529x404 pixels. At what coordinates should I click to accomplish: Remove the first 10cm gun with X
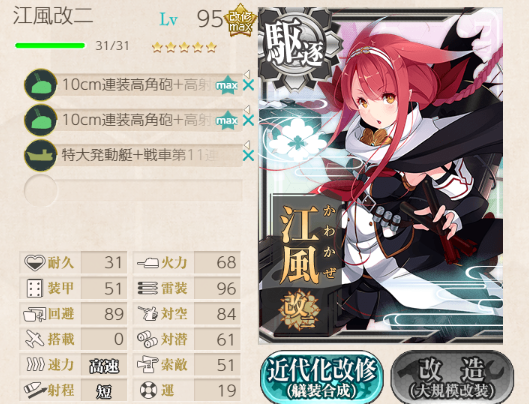coord(249,85)
